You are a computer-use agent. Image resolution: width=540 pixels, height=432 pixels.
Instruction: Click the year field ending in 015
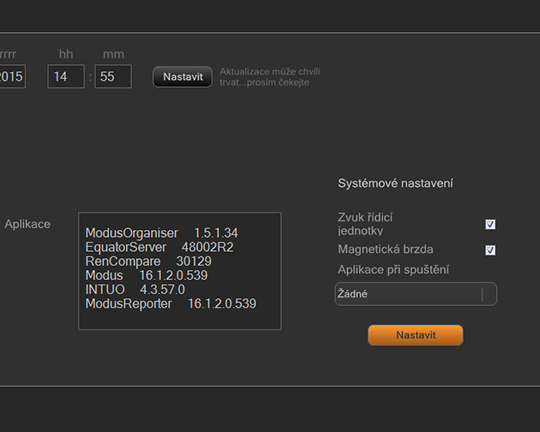coord(12,76)
